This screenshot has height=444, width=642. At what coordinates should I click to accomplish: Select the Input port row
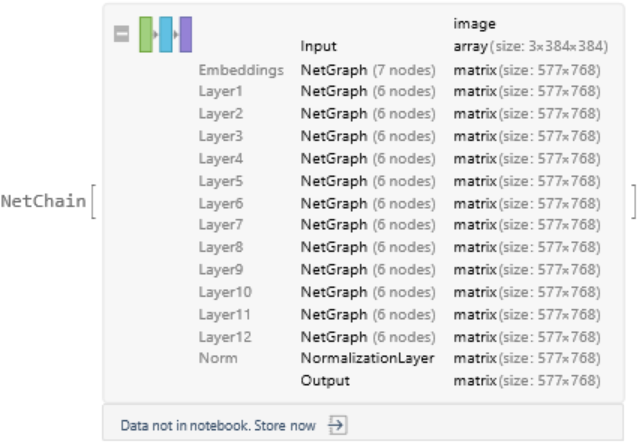click(x=319, y=46)
